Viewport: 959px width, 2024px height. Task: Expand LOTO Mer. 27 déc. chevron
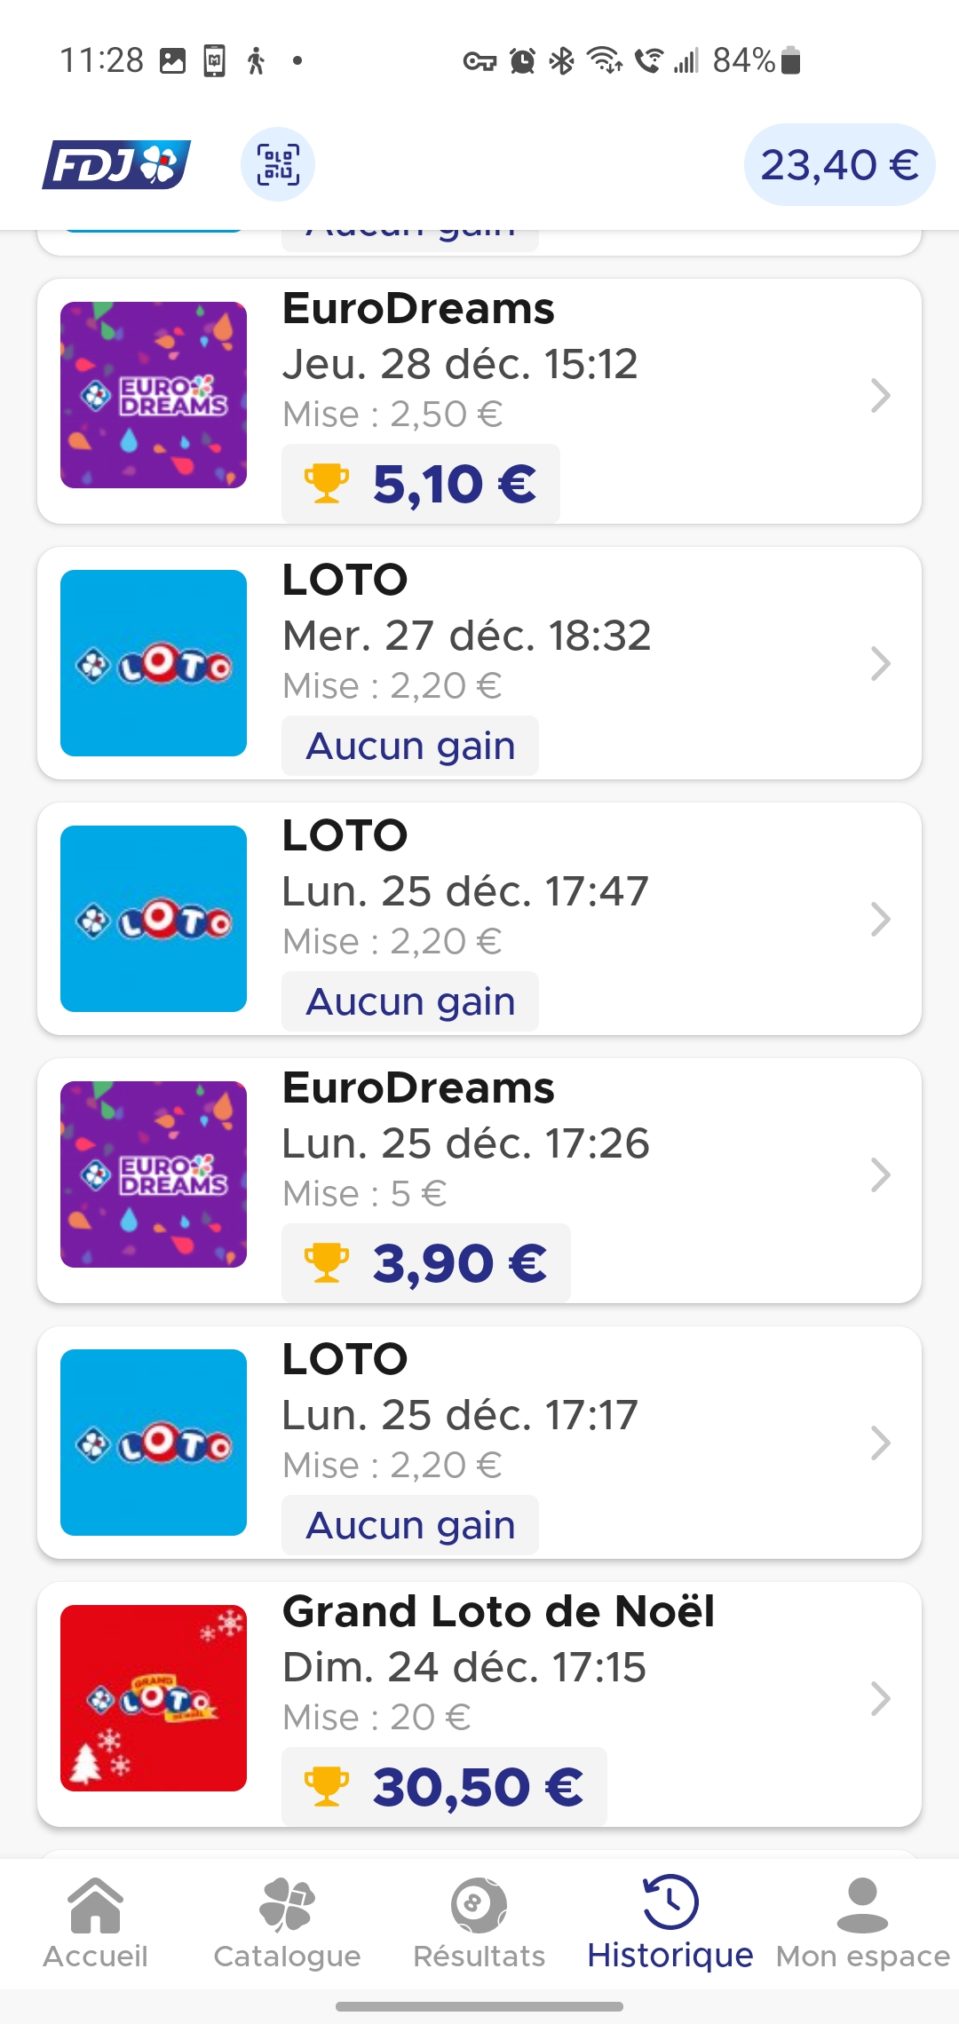point(880,663)
